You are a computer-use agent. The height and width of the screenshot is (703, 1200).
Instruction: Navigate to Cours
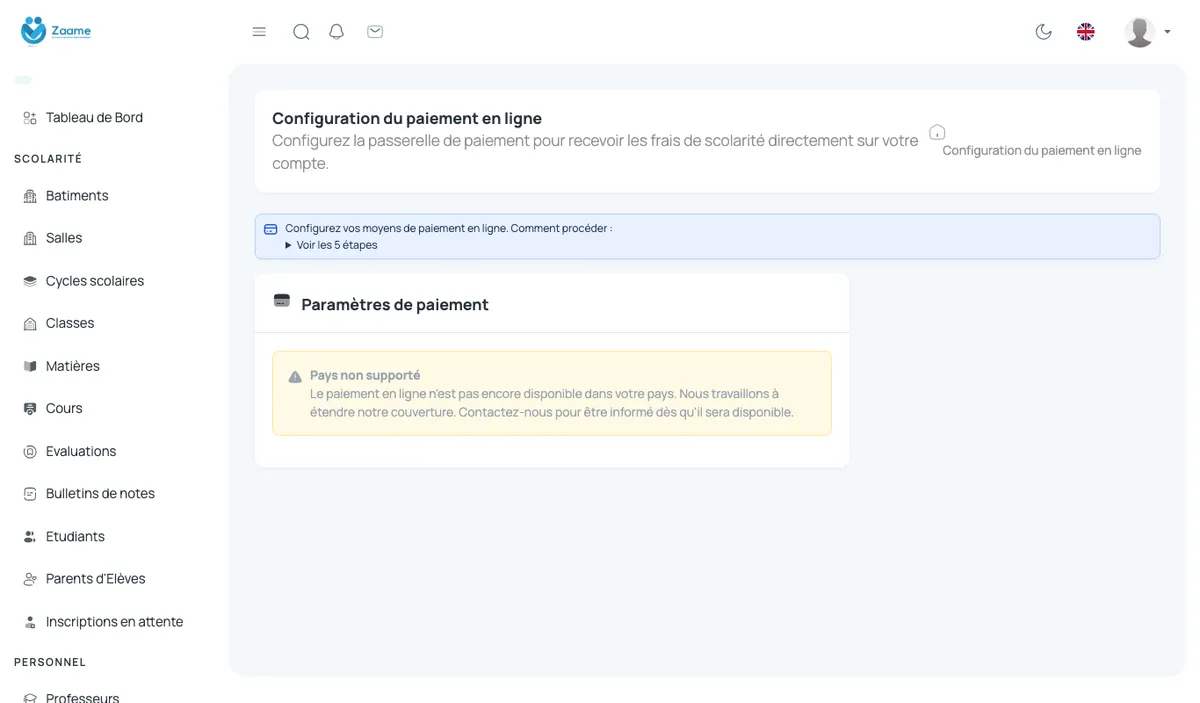(64, 408)
